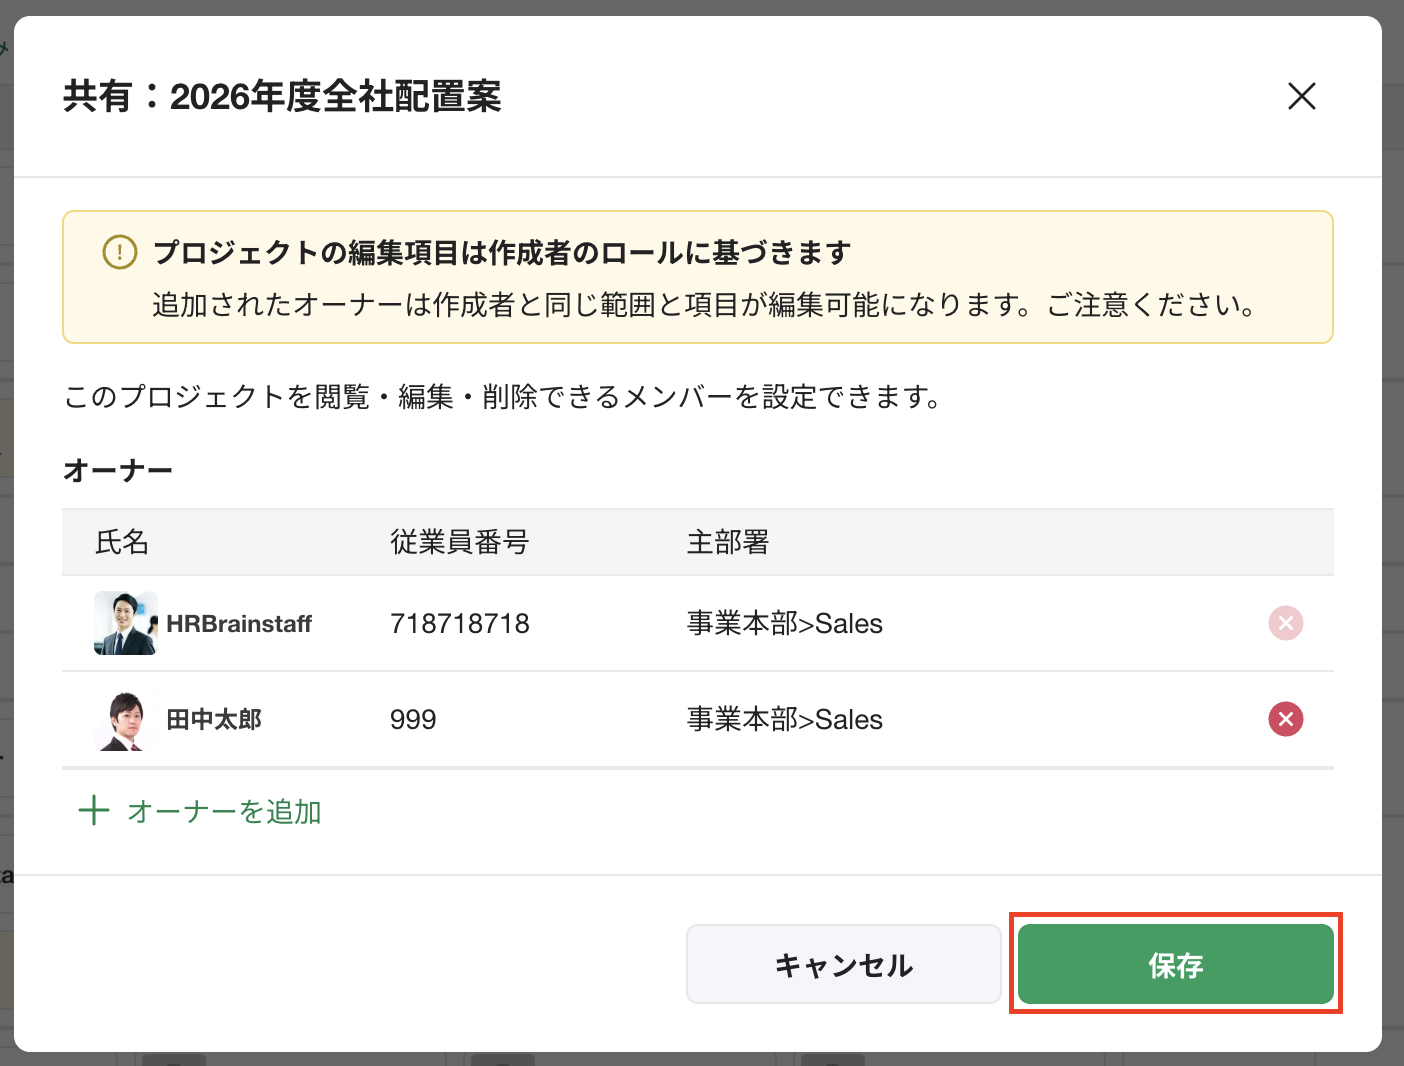Click 事業本部>Sales in the HRBrainstaff row
The height and width of the screenshot is (1066, 1404).
[784, 624]
